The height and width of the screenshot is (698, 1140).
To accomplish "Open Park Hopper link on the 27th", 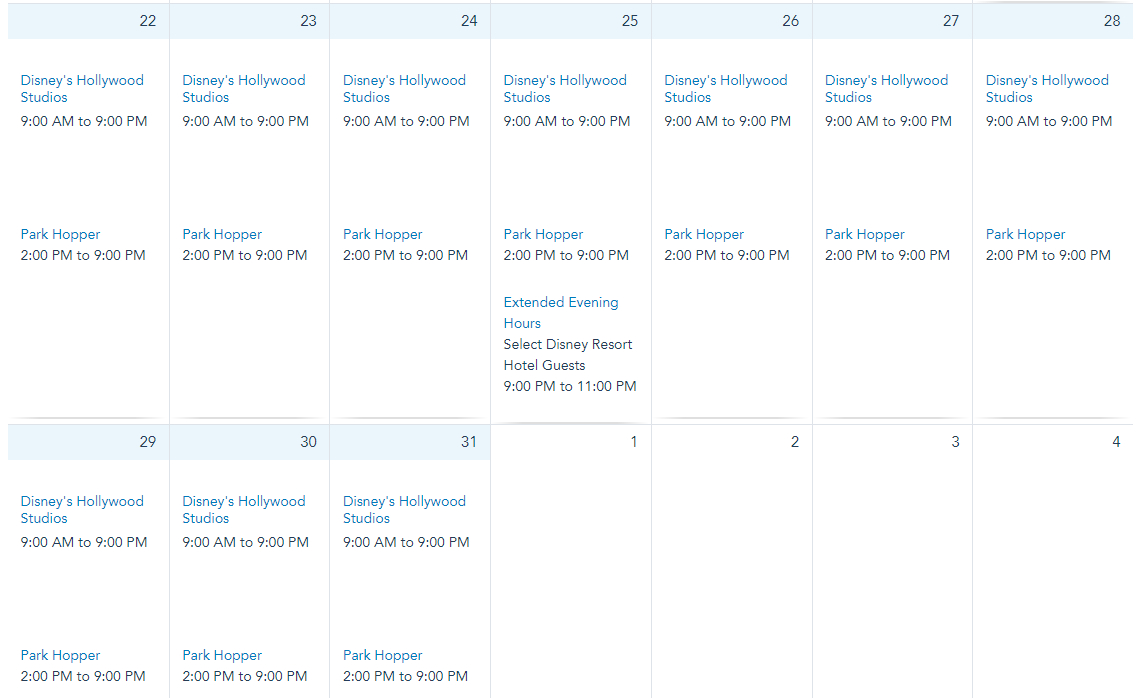I will 865,234.
